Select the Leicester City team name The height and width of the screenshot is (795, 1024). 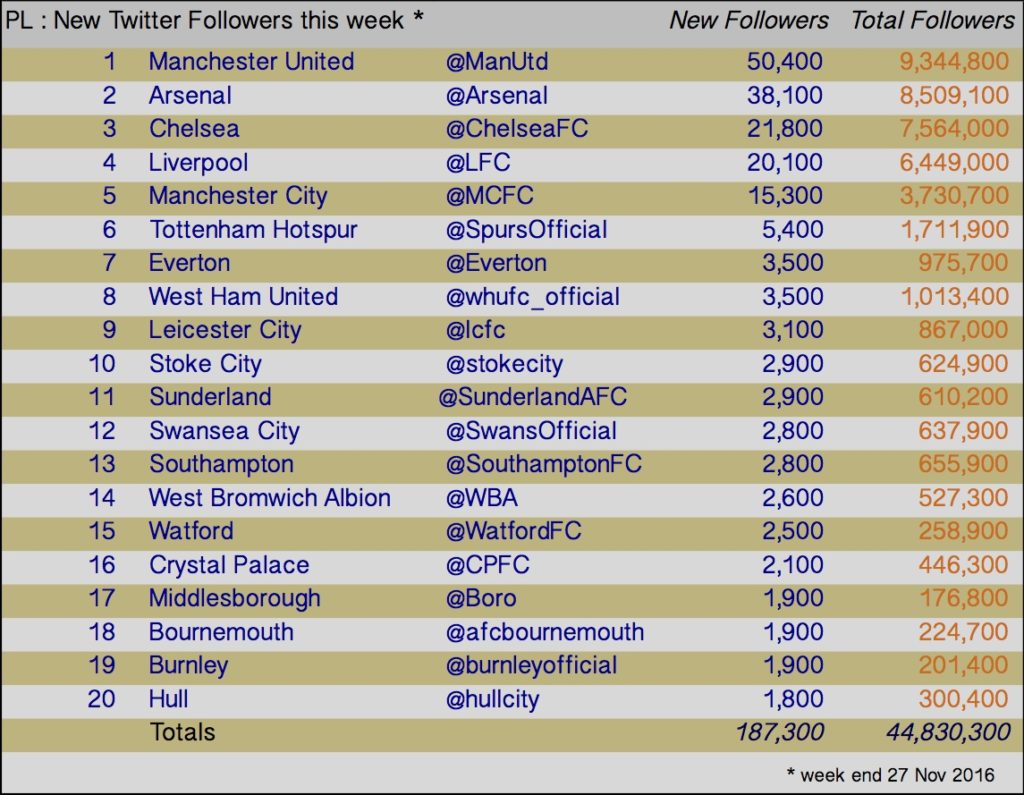pyautogui.click(x=225, y=330)
